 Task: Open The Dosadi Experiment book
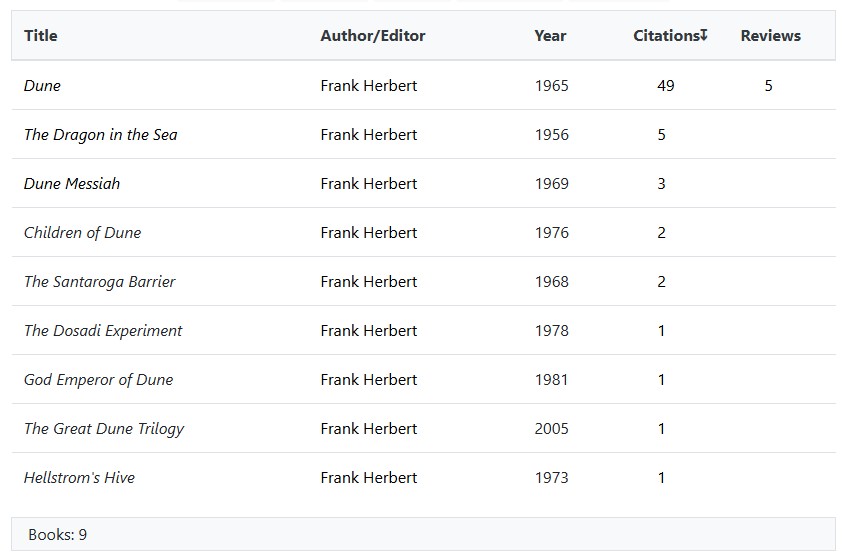[103, 331]
